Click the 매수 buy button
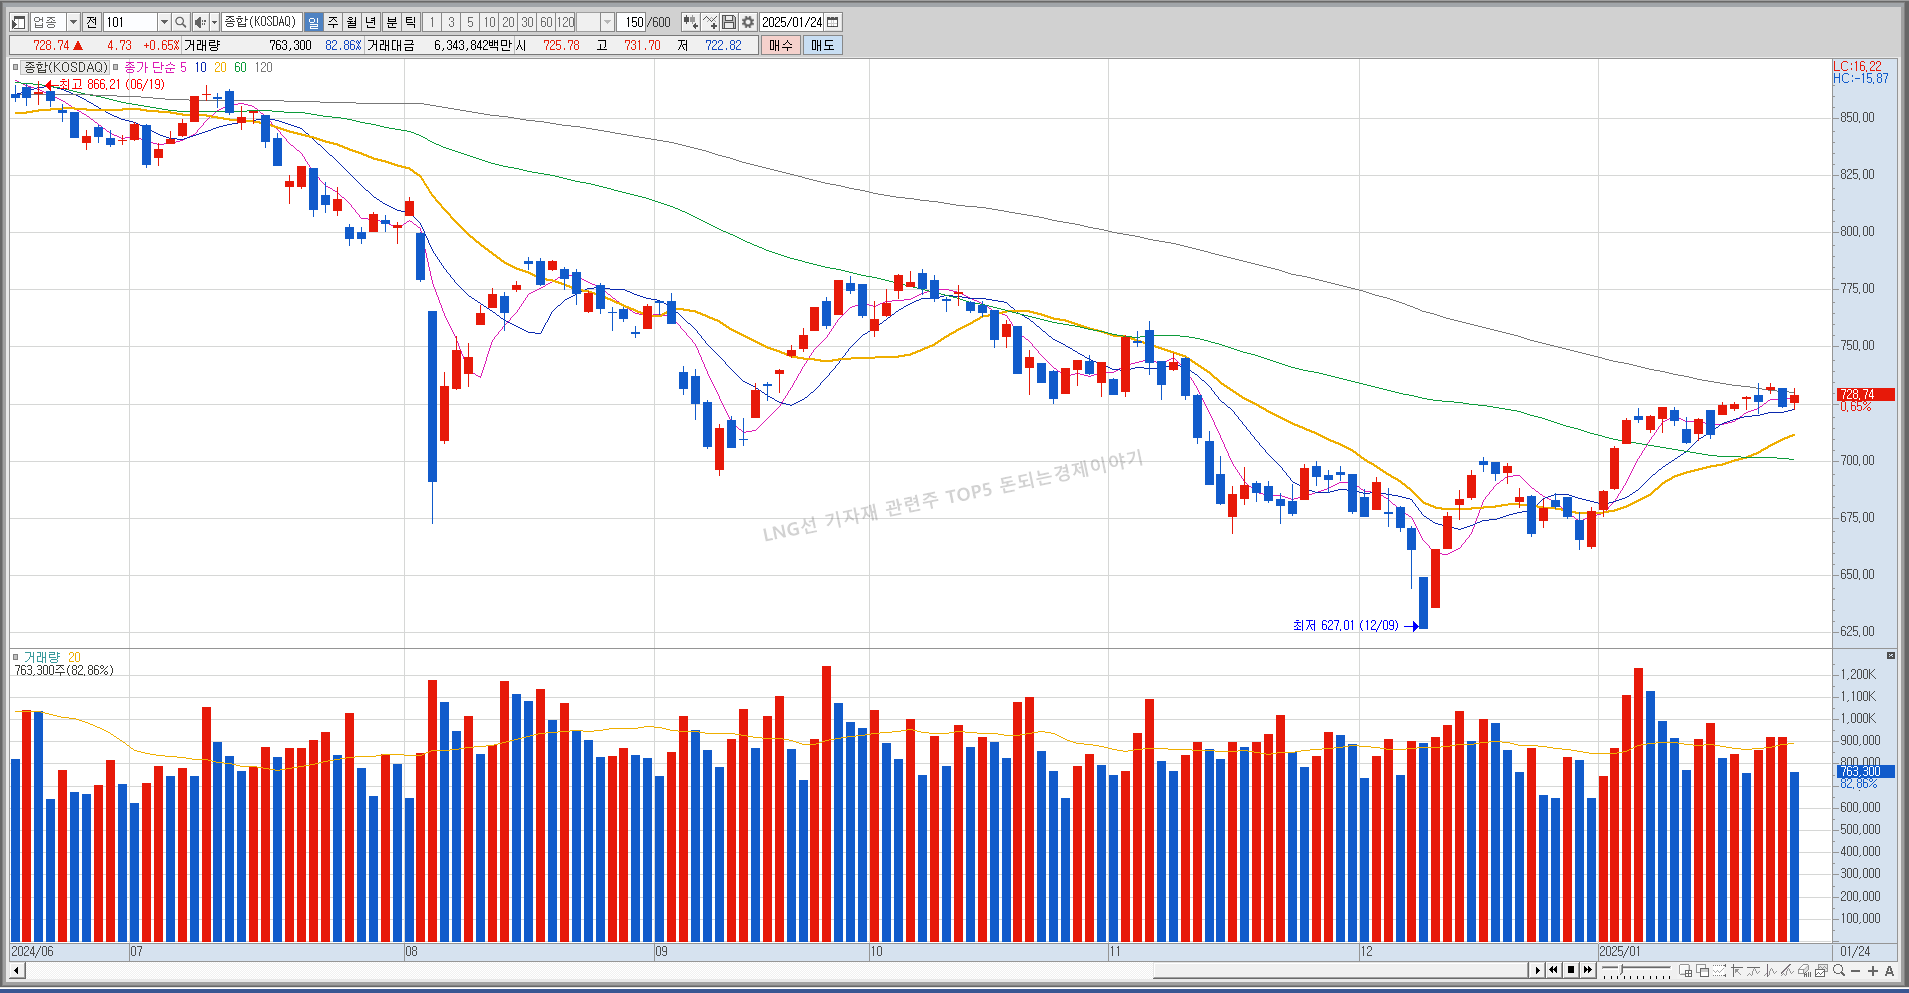 781,45
